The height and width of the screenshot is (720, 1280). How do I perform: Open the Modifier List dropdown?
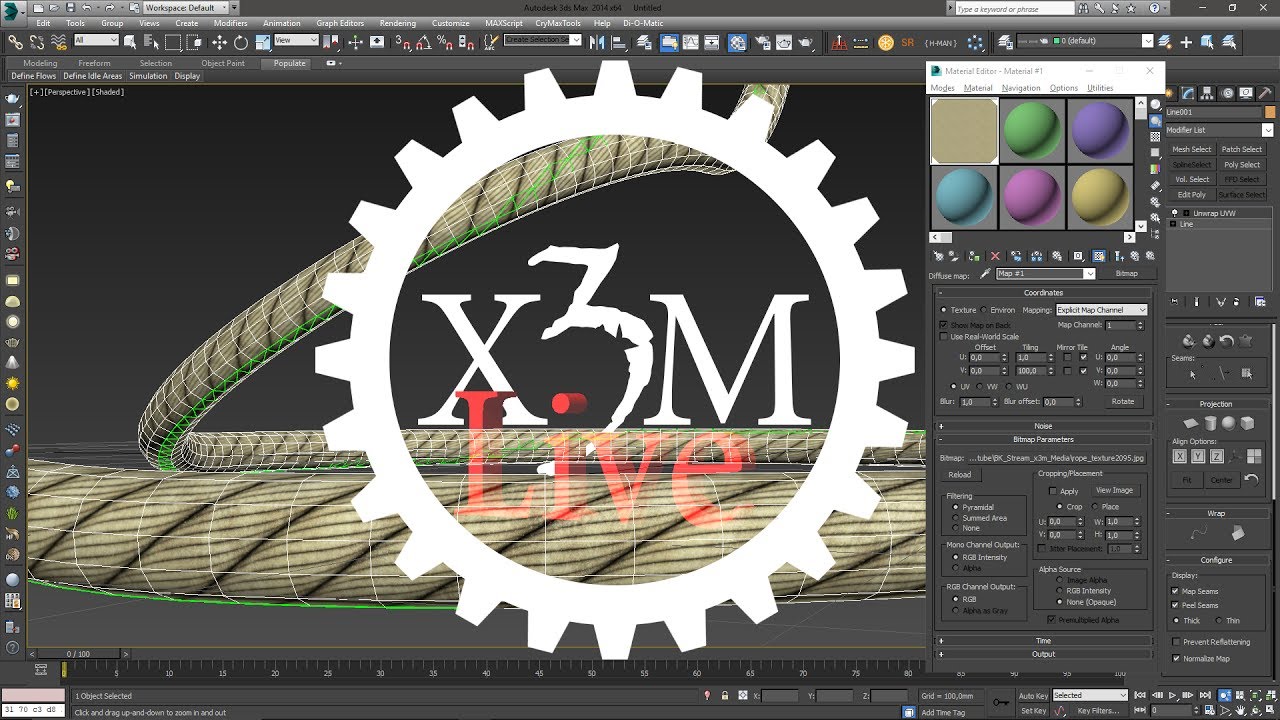pos(1220,130)
